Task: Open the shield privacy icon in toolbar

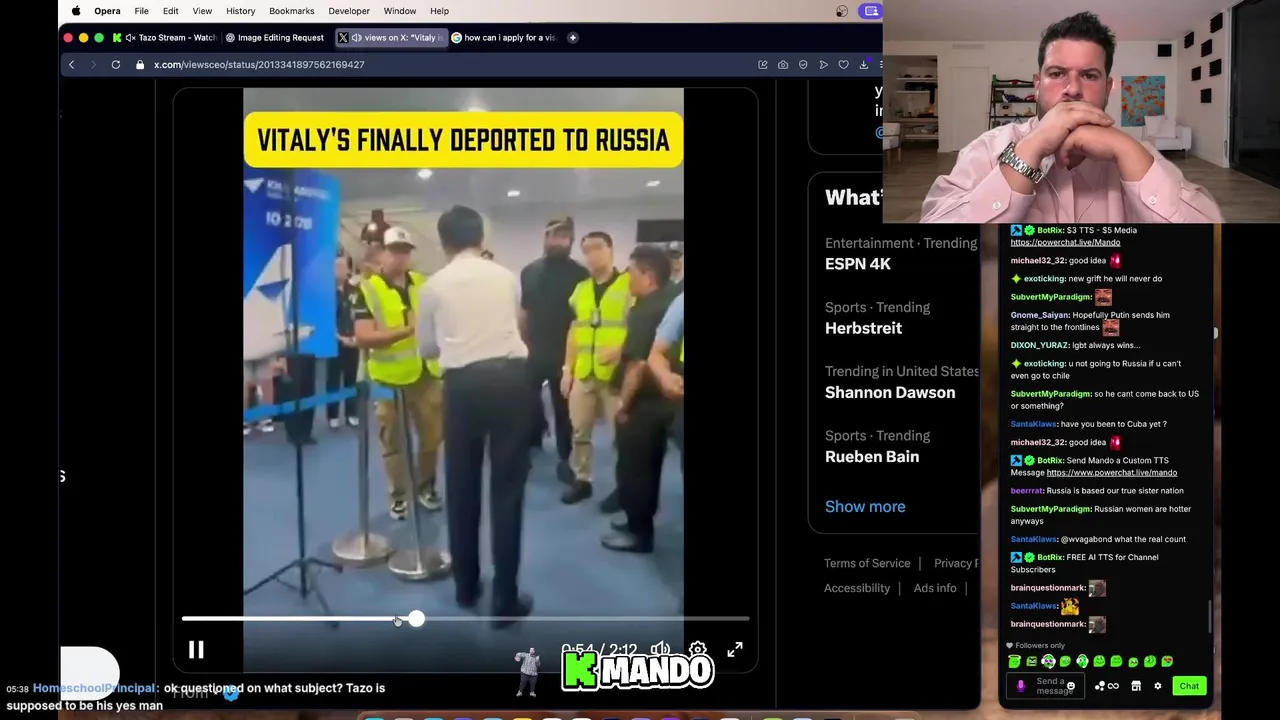Action: (x=803, y=64)
